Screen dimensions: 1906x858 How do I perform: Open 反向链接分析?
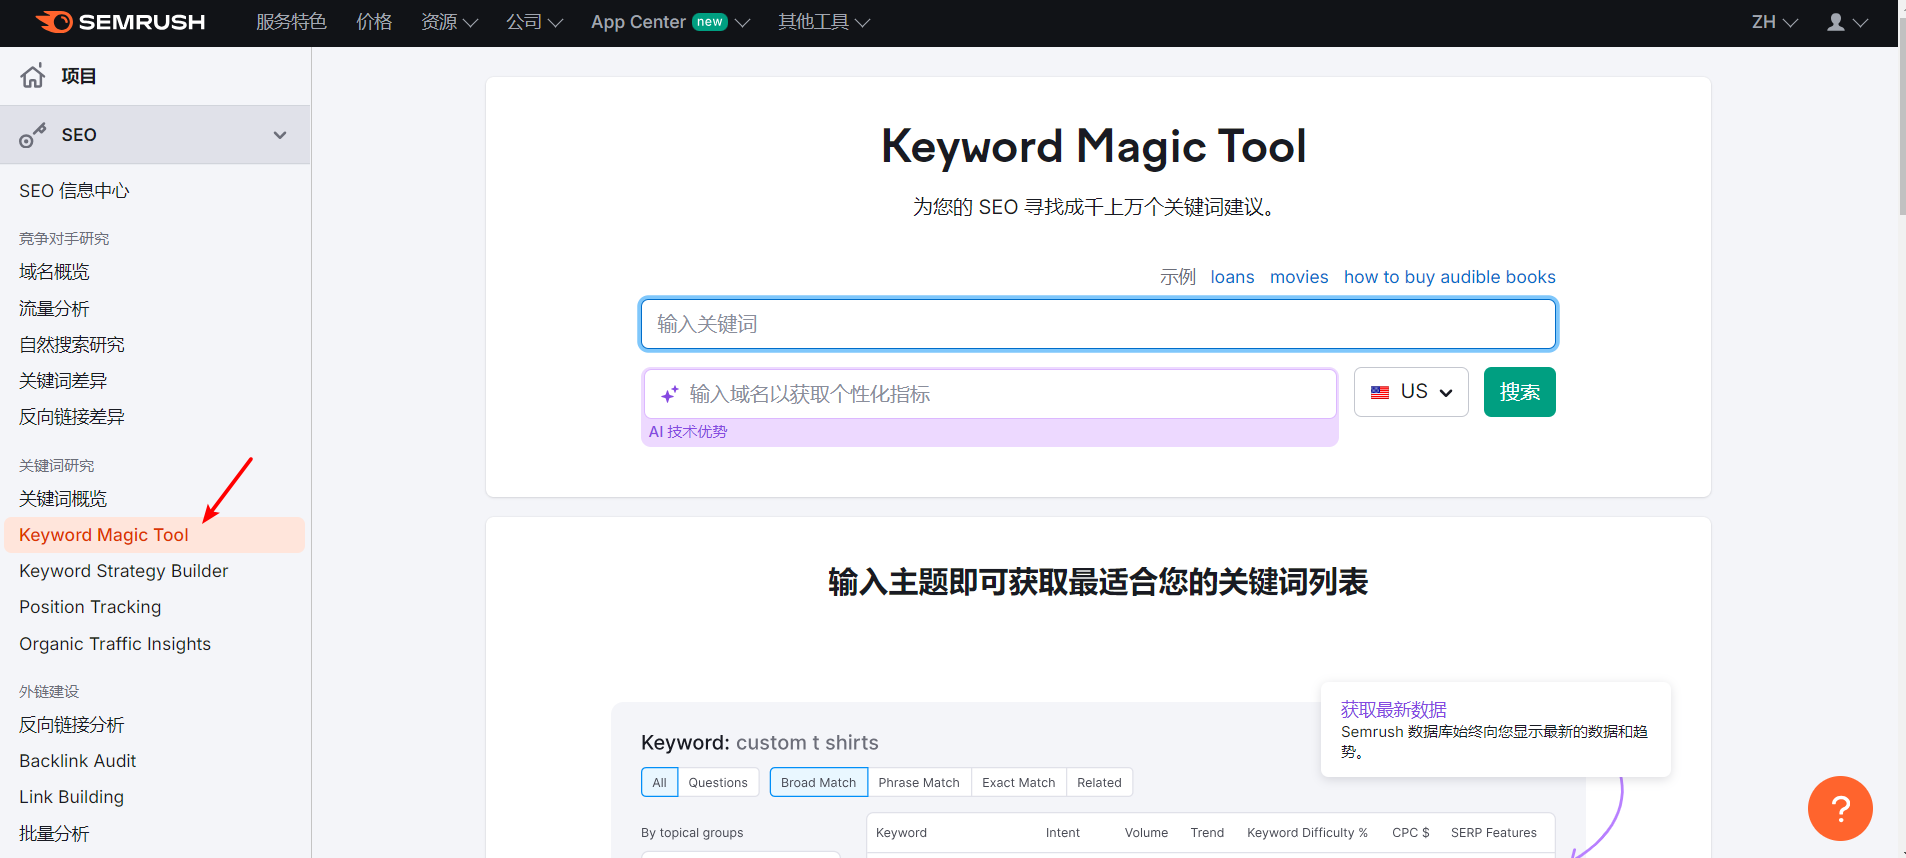(72, 725)
